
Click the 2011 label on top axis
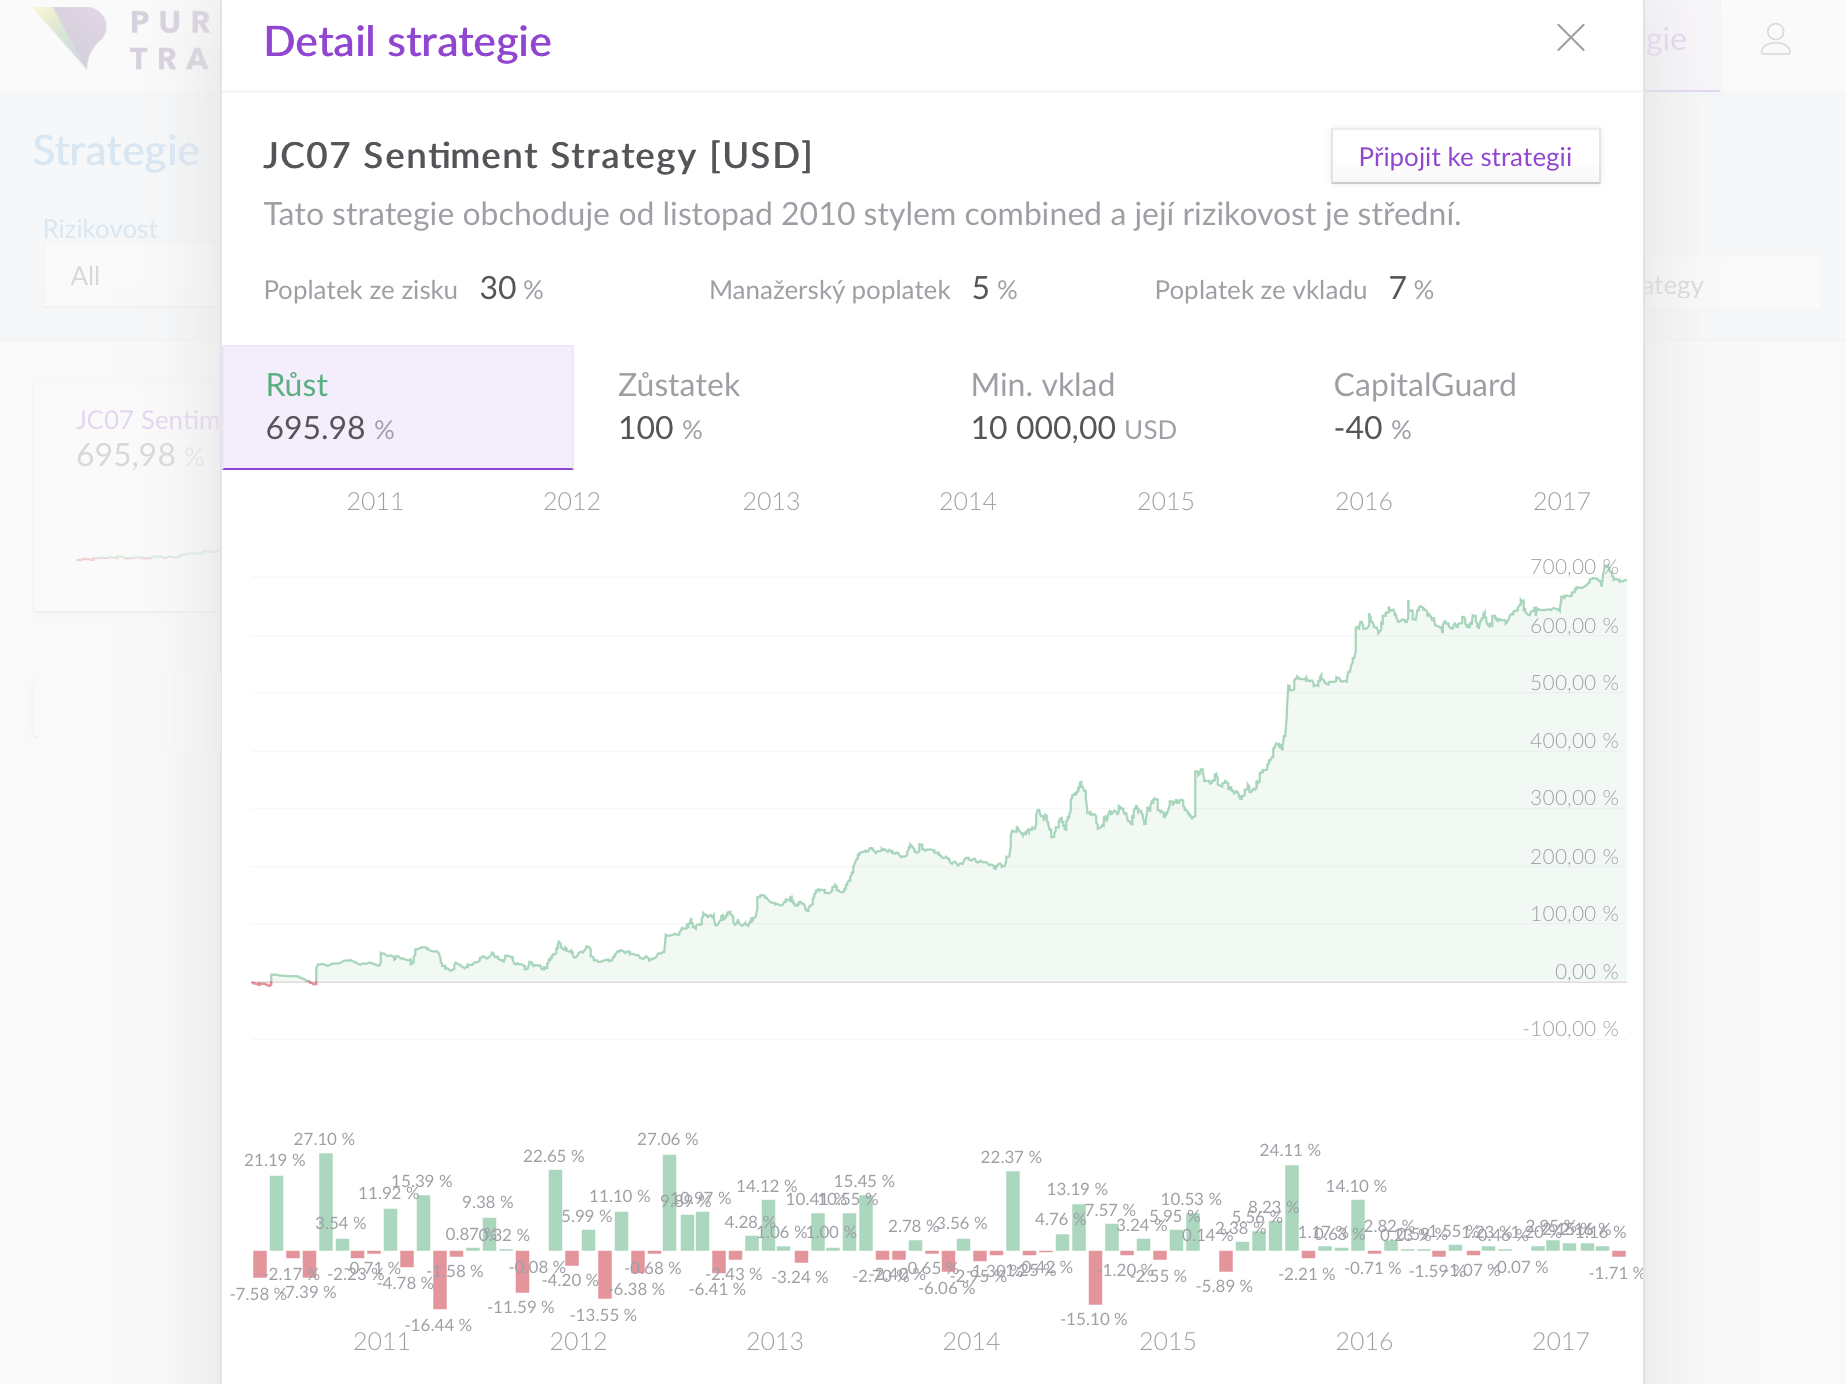(x=375, y=501)
